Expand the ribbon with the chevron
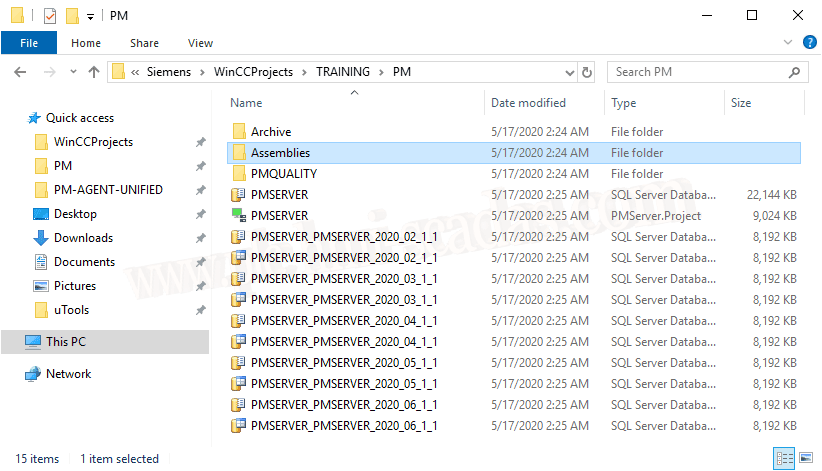 pyautogui.click(x=785, y=43)
